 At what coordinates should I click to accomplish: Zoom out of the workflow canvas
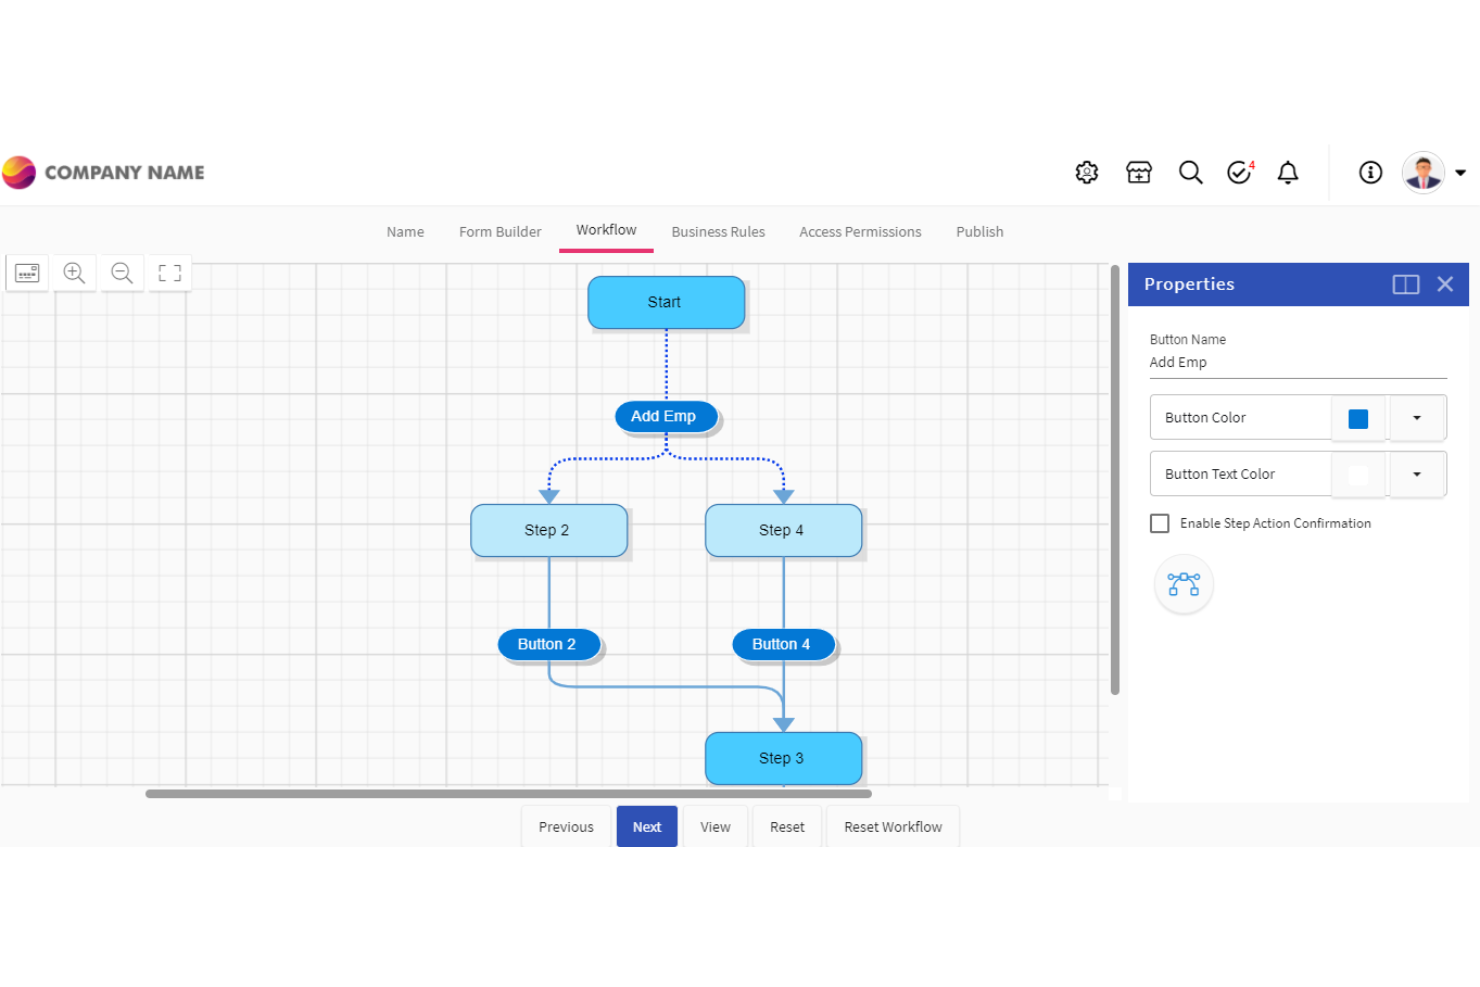pos(121,272)
